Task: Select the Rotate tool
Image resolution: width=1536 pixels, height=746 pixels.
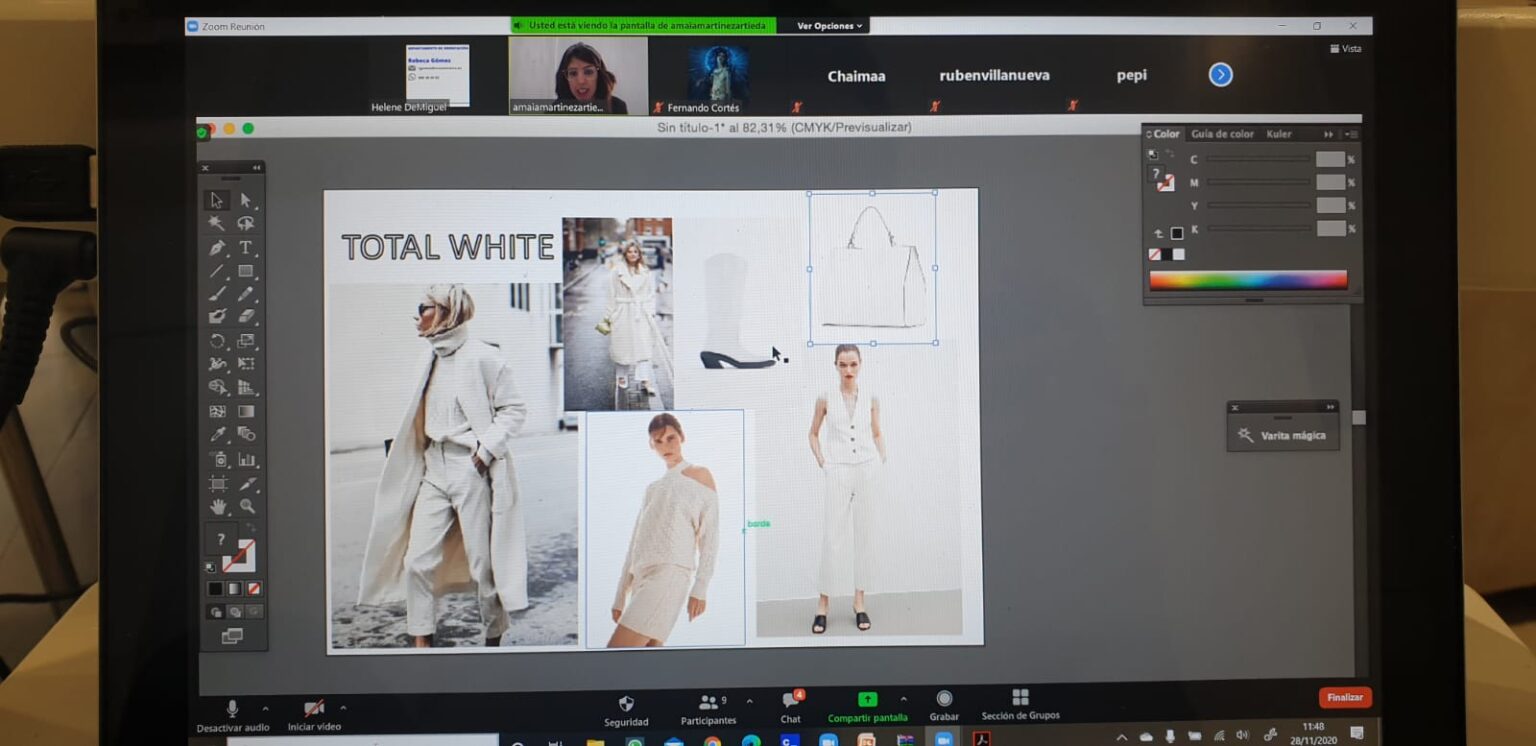Action: pos(217,341)
